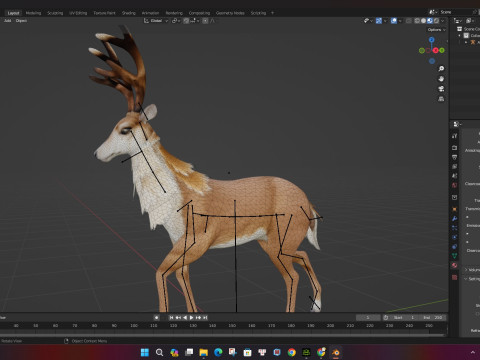Jump to the timeline end frame
This screenshot has height=360, width=480.
205,318
